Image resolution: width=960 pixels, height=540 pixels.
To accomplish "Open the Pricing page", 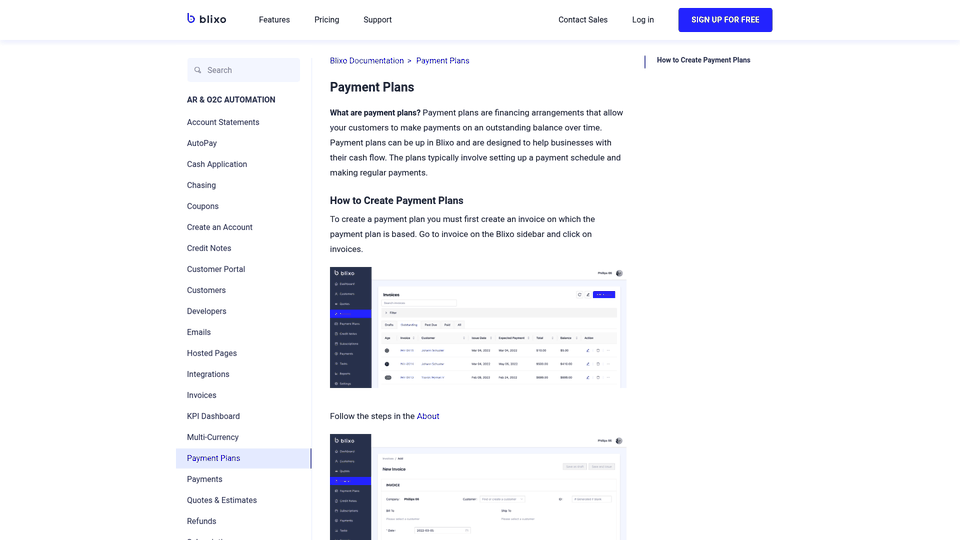I will pos(326,20).
